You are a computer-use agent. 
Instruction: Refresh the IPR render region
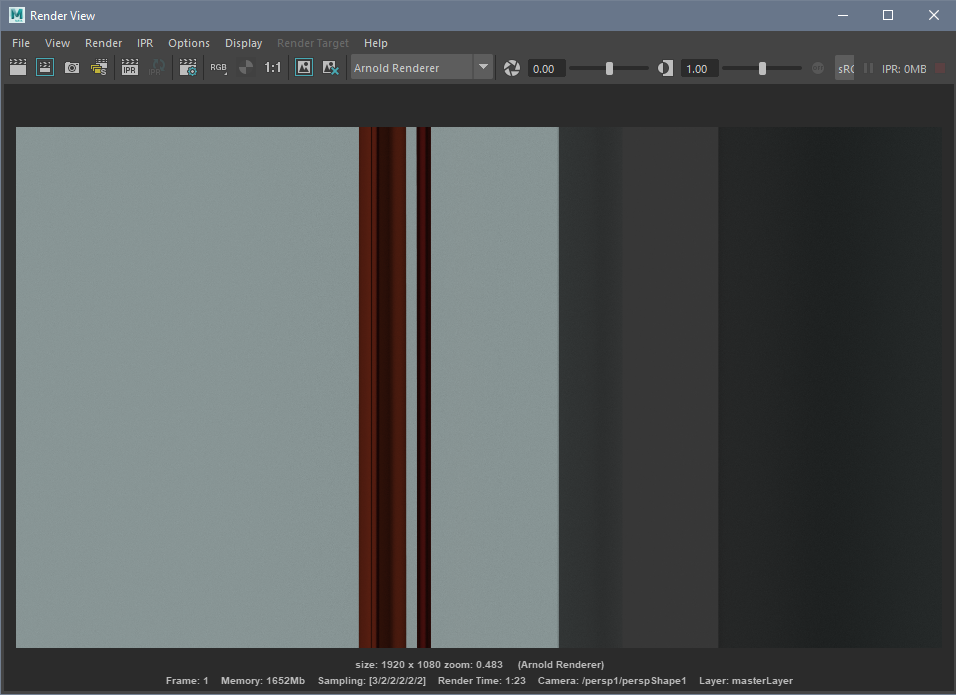pyautogui.click(x=156, y=67)
